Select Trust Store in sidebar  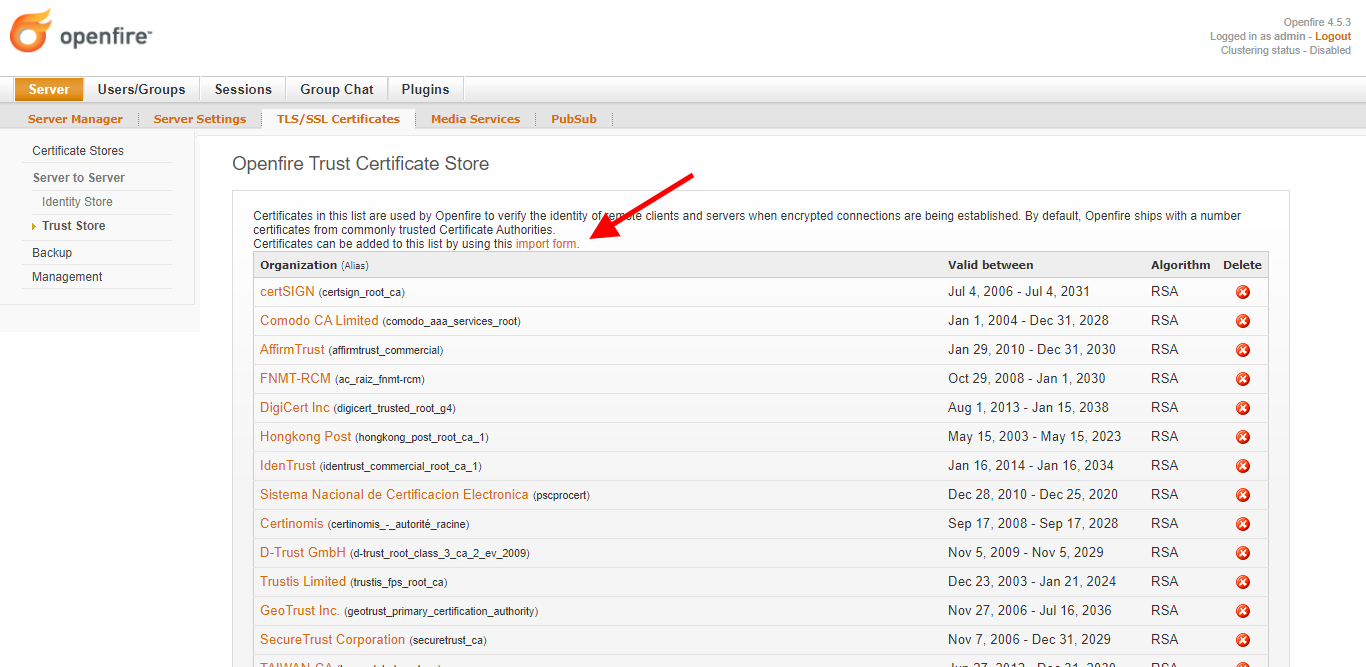coord(73,226)
